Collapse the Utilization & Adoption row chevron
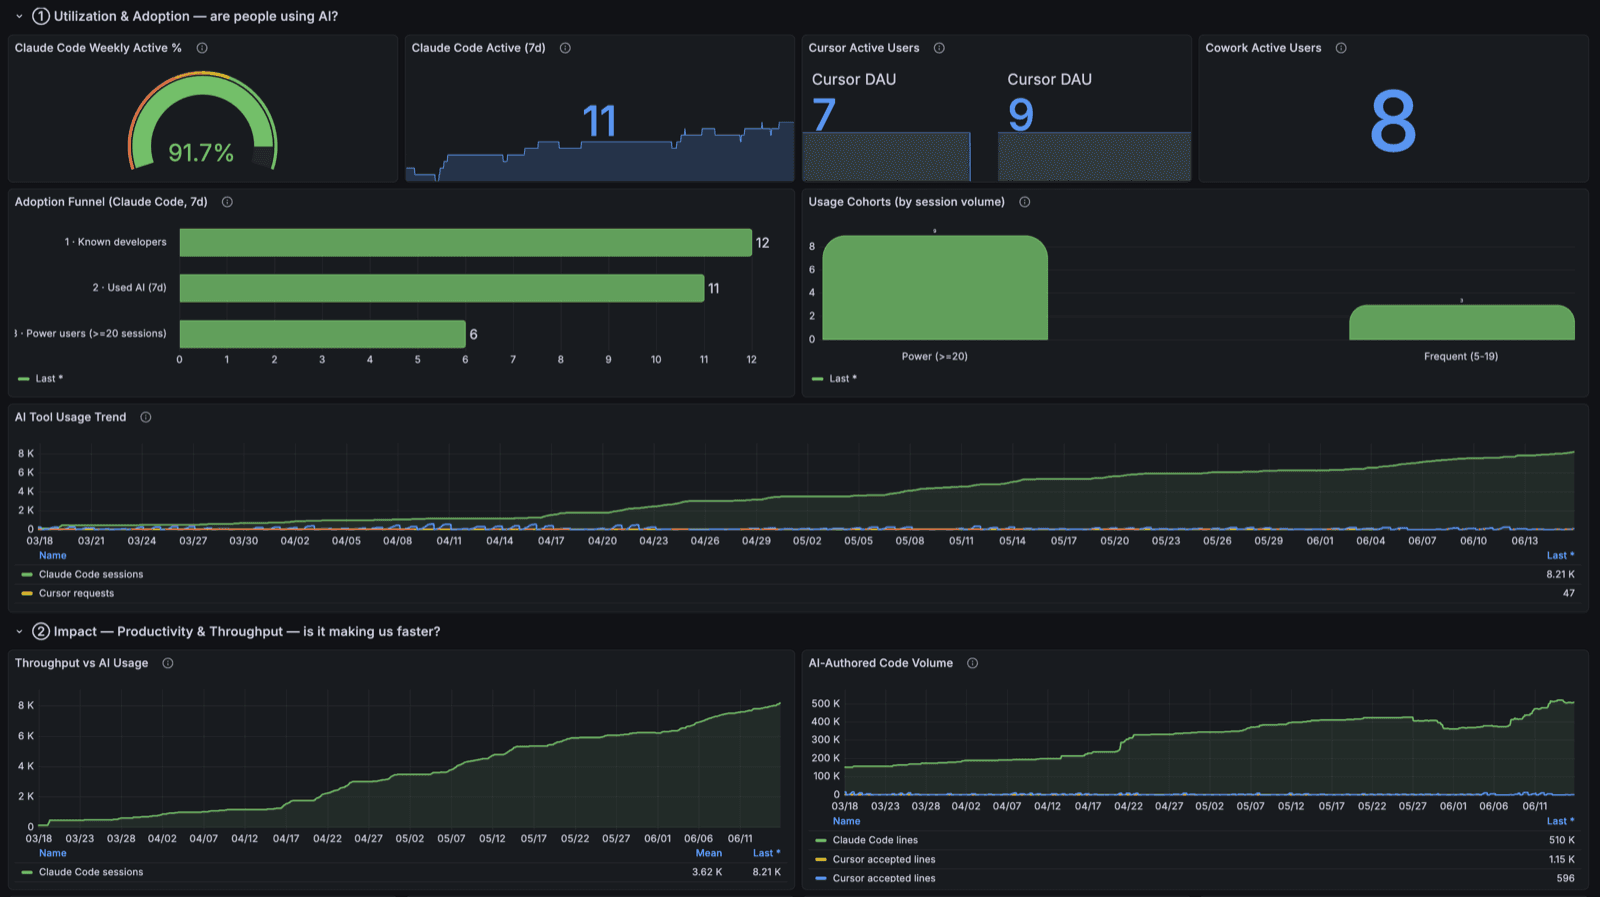Screen dimensions: 1600x897 [x=19, y=17]
